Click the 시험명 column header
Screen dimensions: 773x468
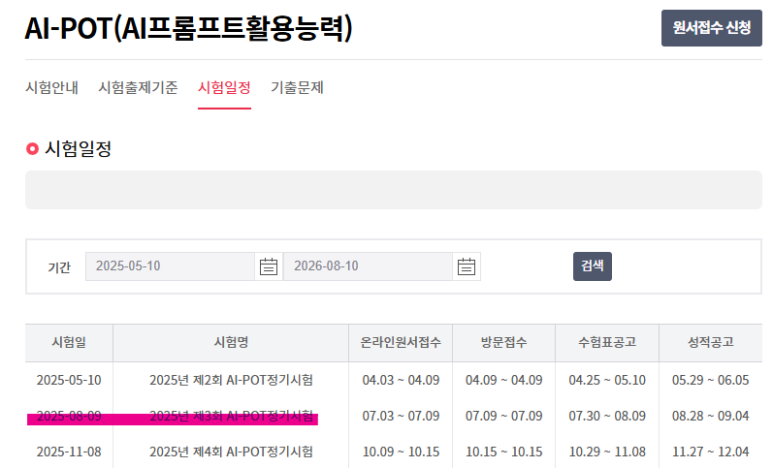point(231,342)
